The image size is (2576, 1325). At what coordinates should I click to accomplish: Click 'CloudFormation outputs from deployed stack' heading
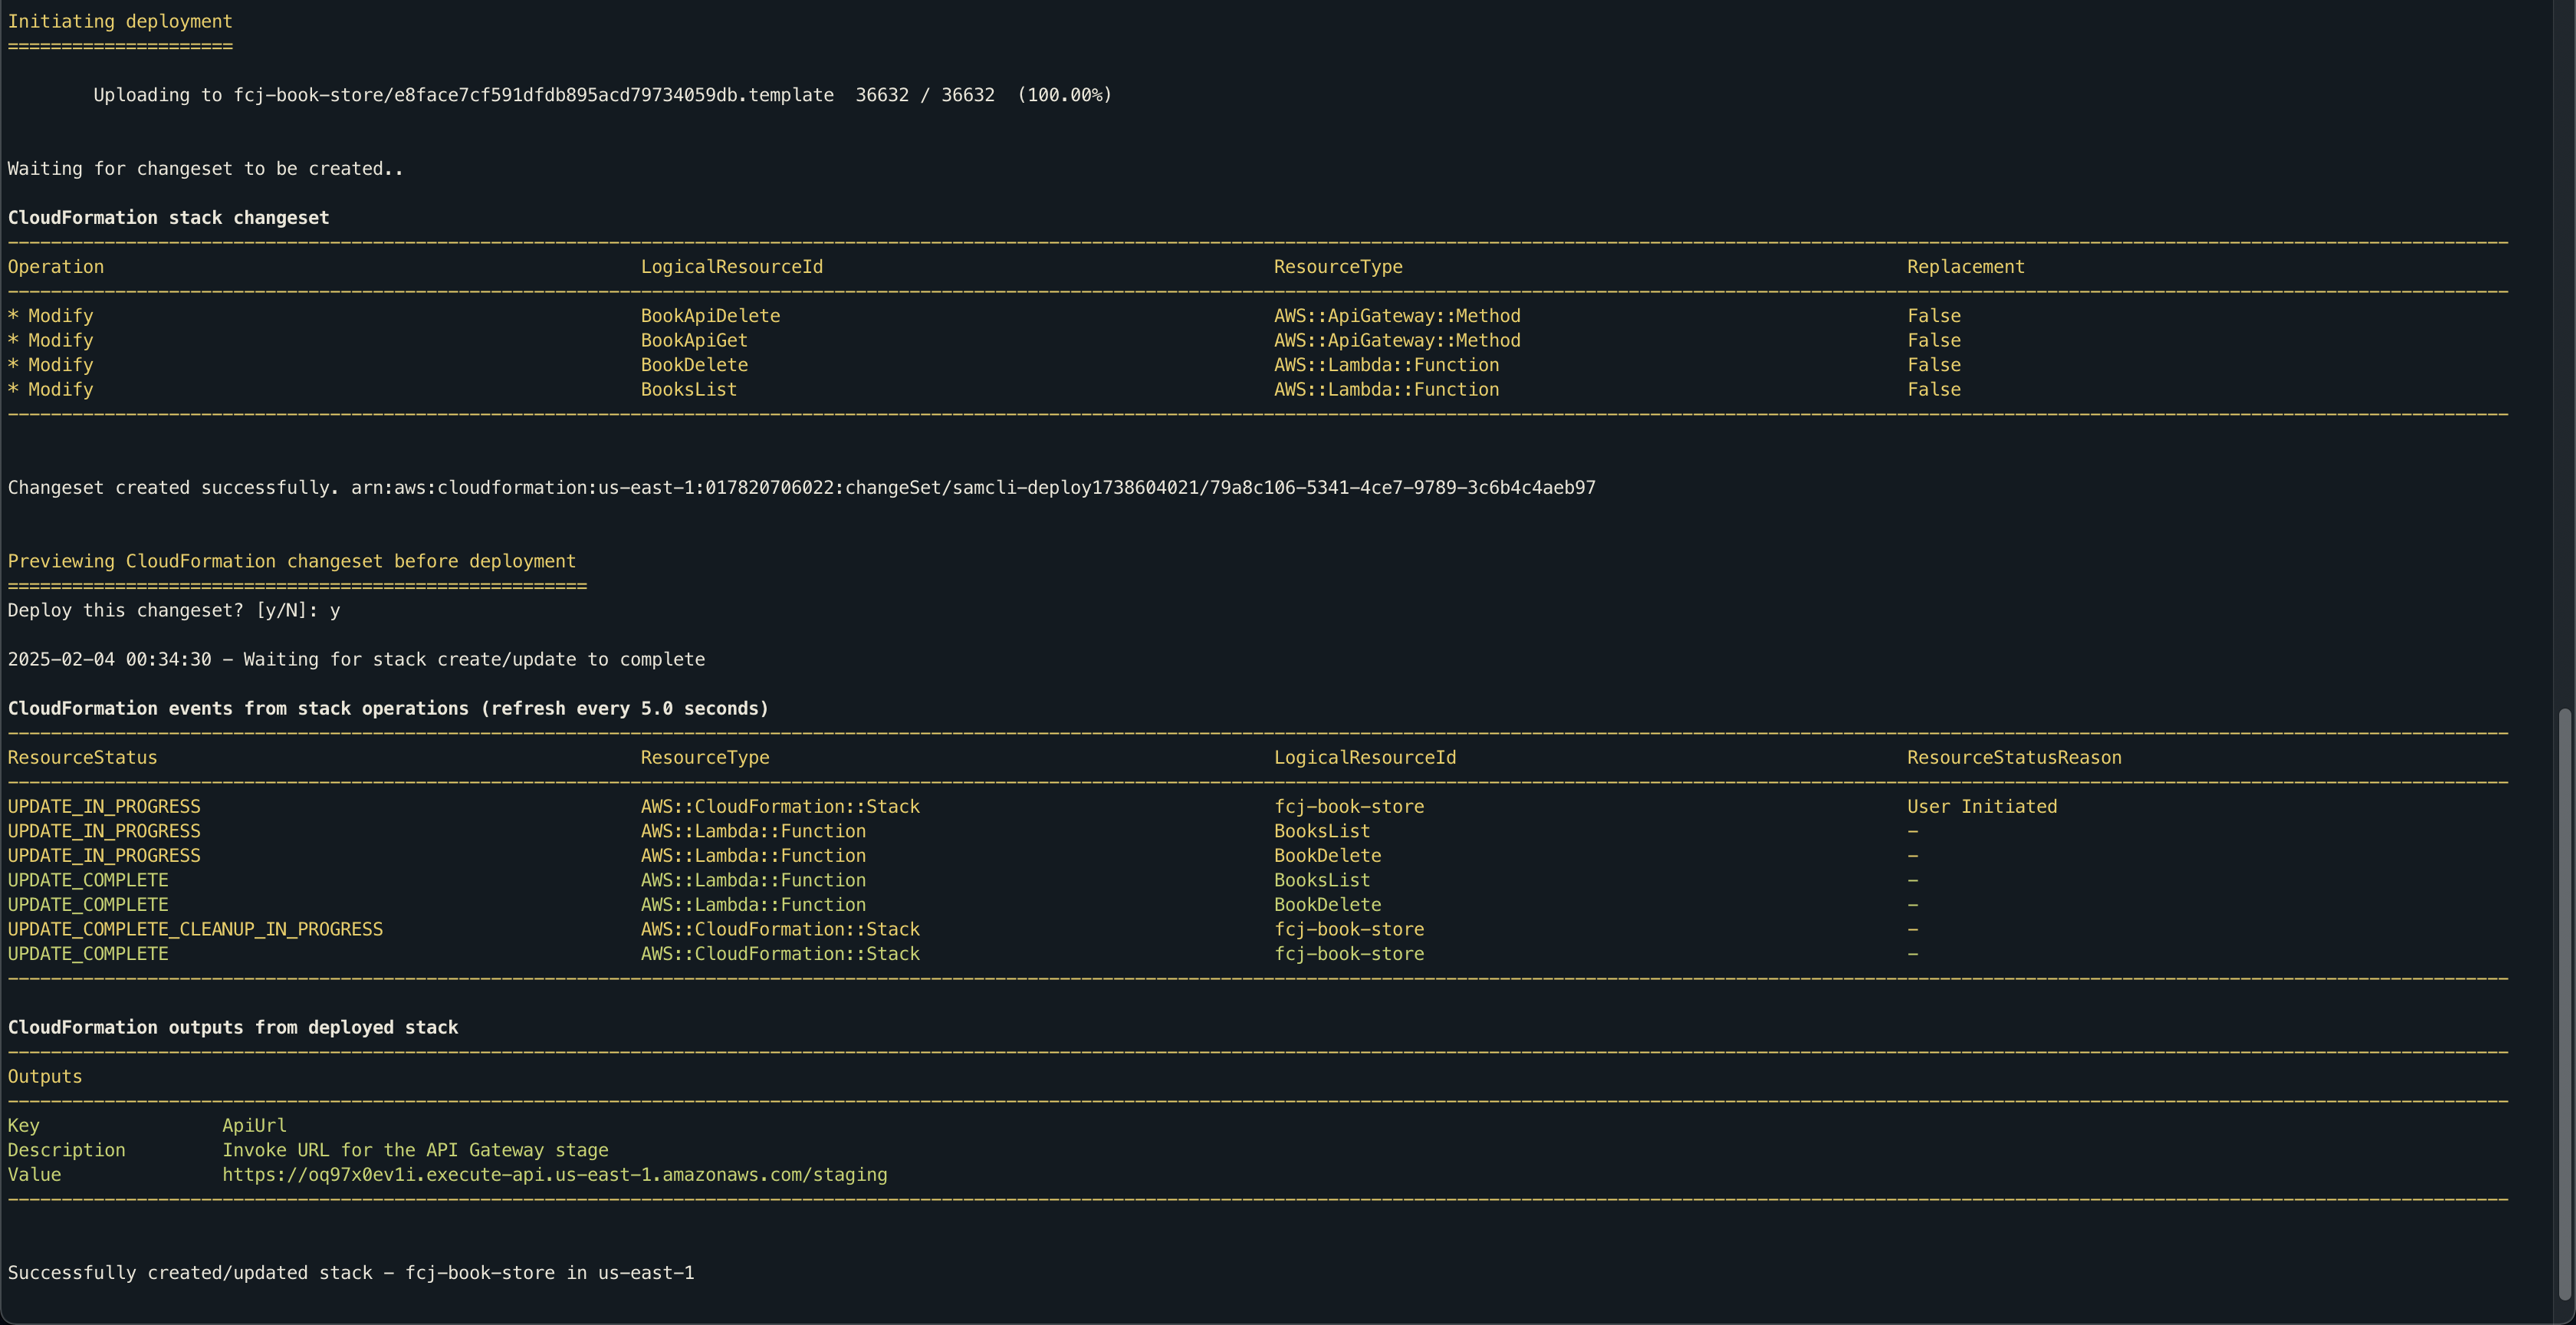(233, 1028)
